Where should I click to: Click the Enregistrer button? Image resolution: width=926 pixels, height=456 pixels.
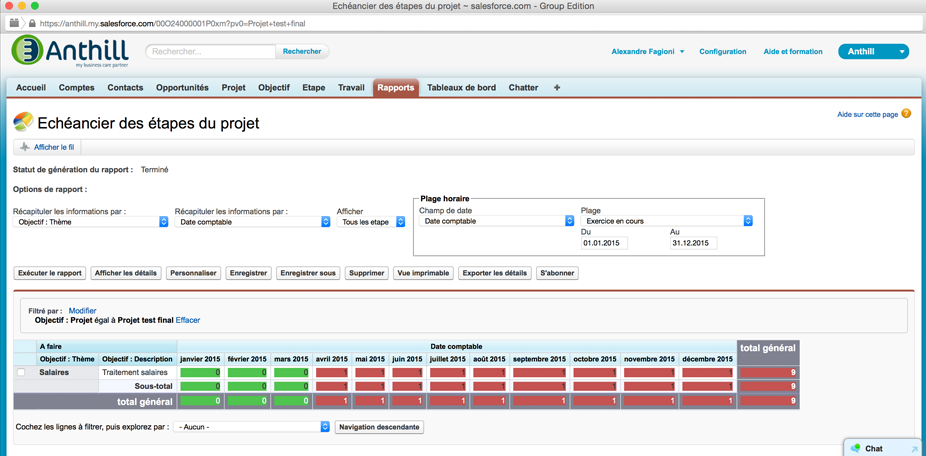click(x=249, y=273)
